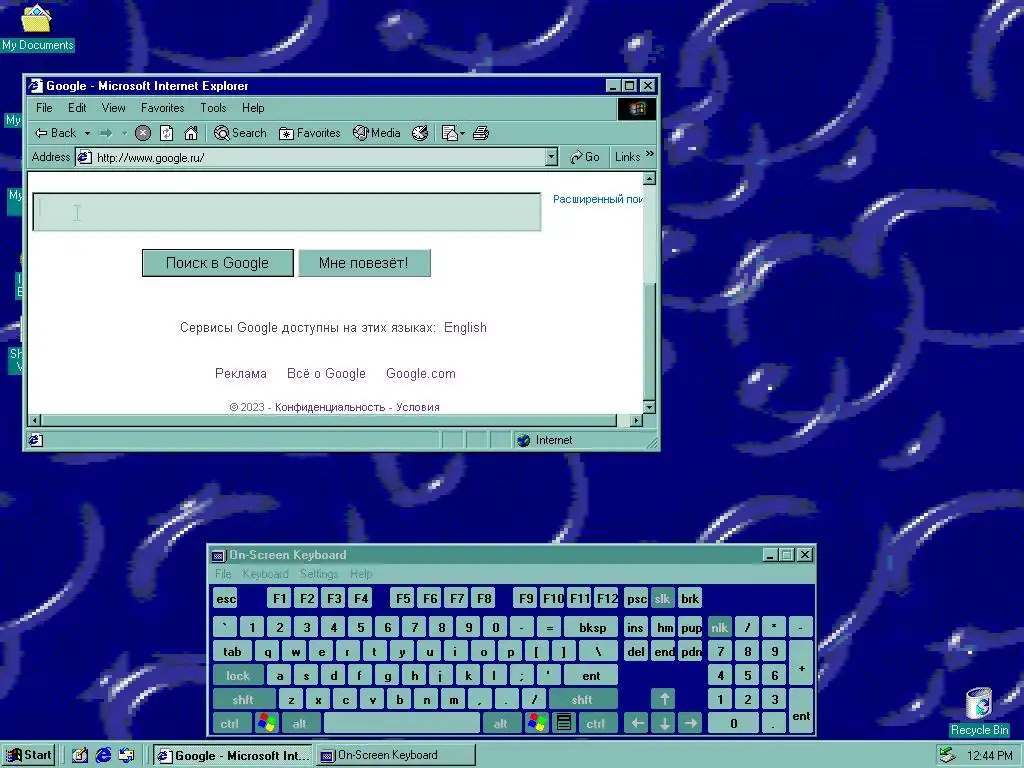Open the Recycle Bin desktop icon
This screenshot has height=768, width=1024.
[x=979, y=712]
